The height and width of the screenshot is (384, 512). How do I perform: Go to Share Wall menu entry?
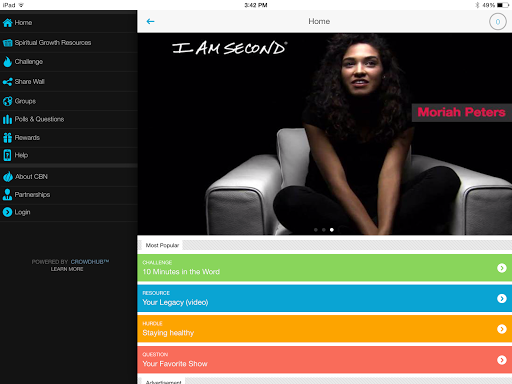[68, 81]
